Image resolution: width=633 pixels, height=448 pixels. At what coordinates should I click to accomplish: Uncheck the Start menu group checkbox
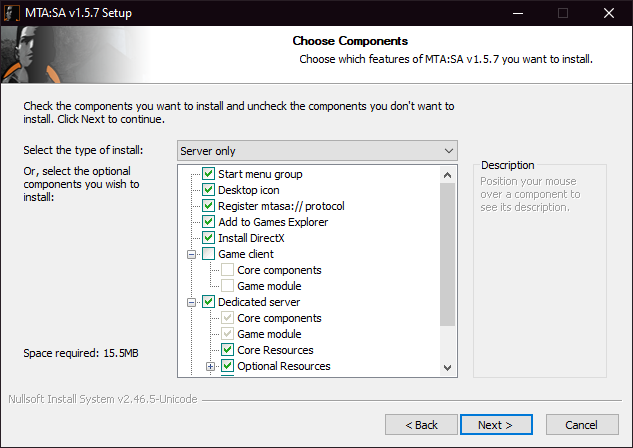(x=209, y=174)
